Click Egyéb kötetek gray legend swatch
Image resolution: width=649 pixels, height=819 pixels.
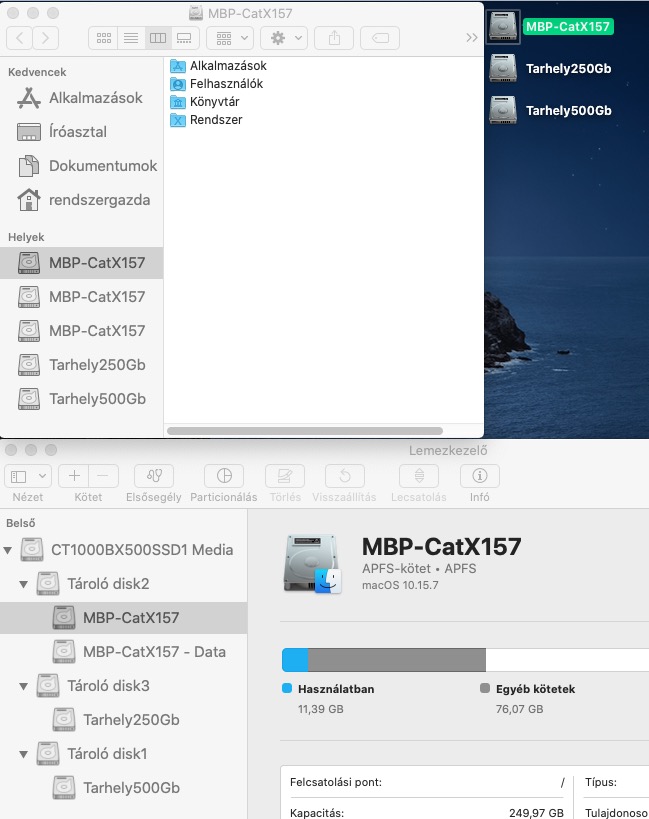[485, 688]
